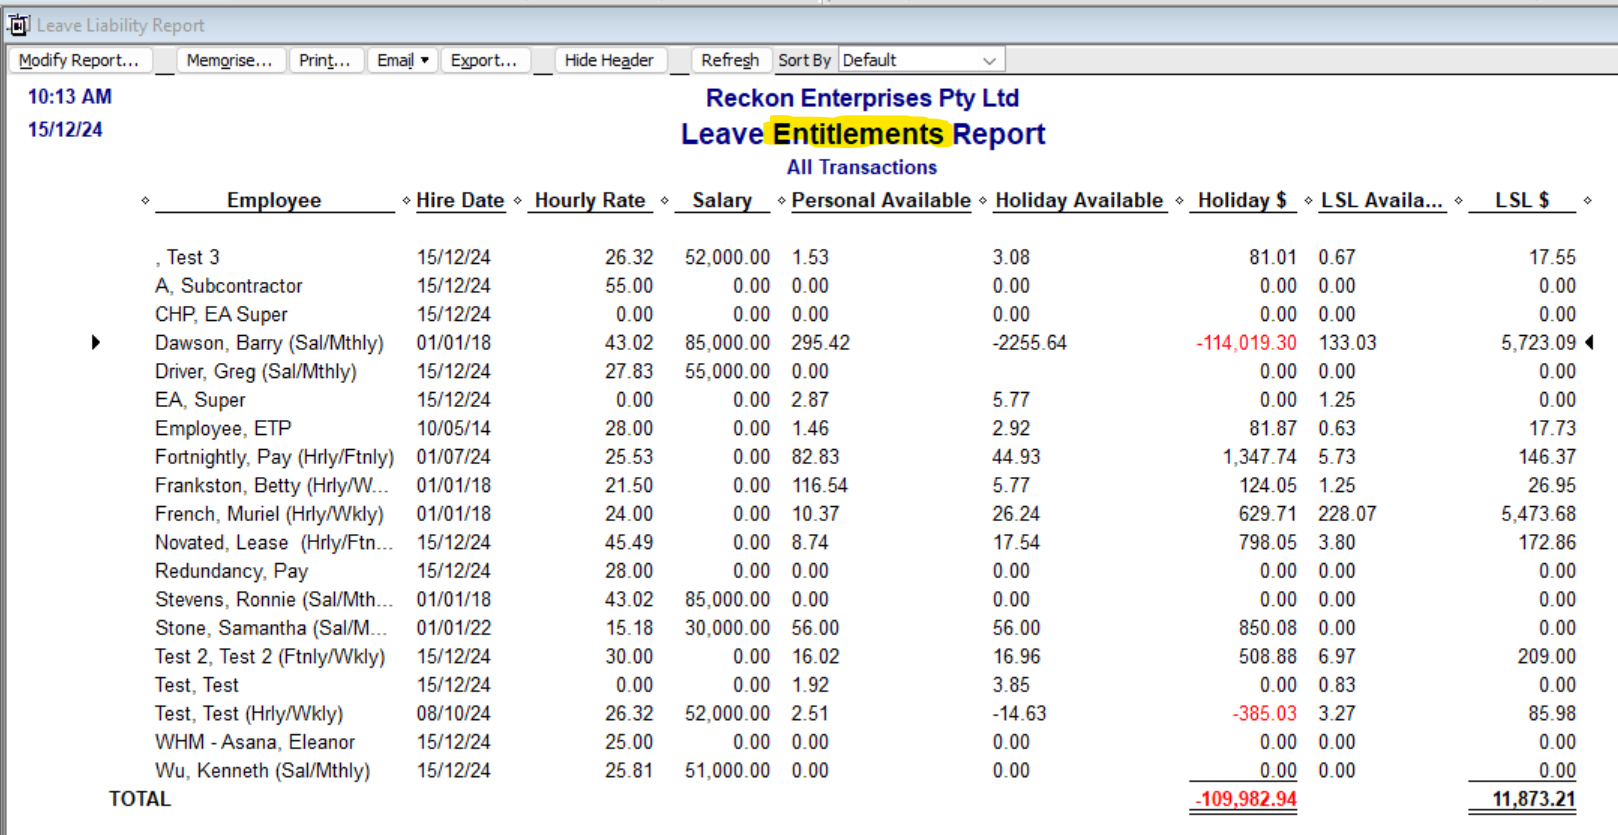Image resolution: width=1618 pixels, height=835 pixels.
Task: Click the LSL Available value 228.07
Action: click(1347, 514)
